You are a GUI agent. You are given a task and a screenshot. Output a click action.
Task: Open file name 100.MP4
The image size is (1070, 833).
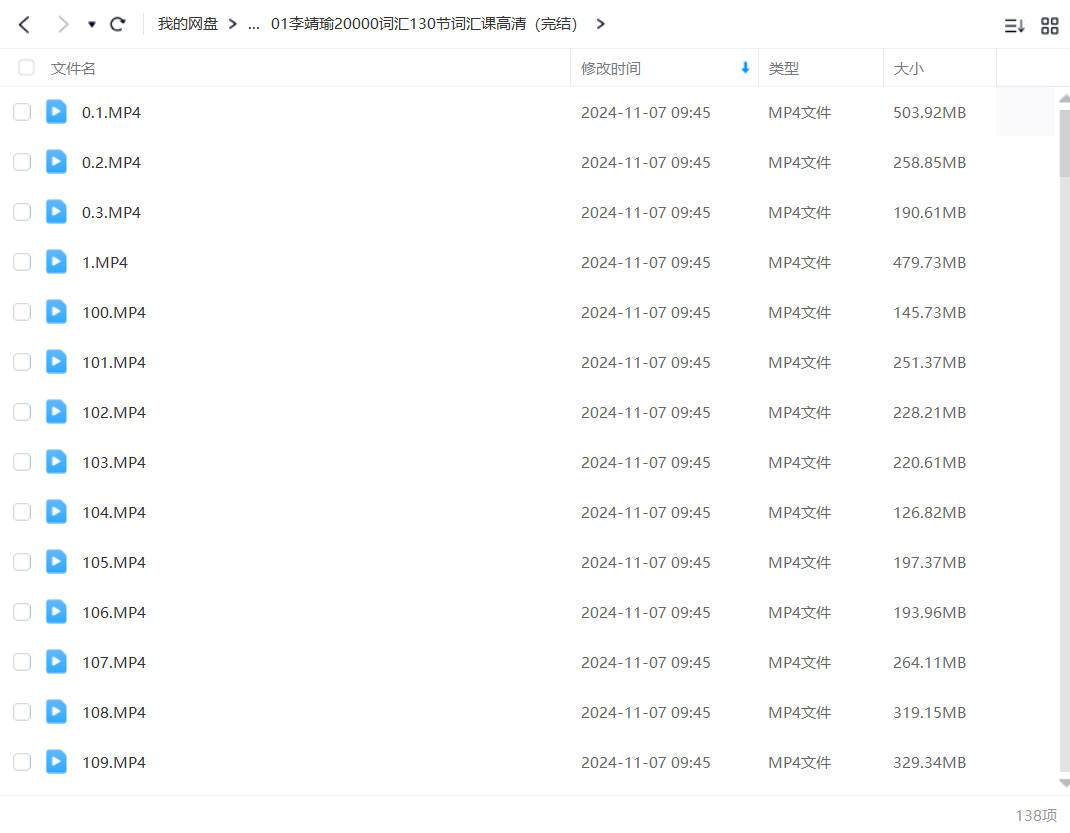tap(114, 312)
